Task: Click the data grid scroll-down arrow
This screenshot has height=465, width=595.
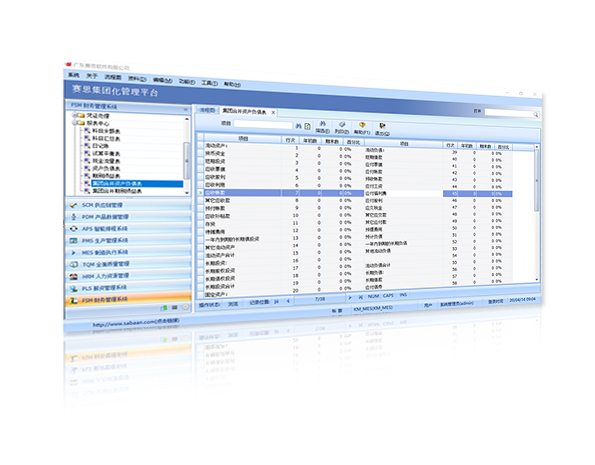Action: [x=537, y=279]
